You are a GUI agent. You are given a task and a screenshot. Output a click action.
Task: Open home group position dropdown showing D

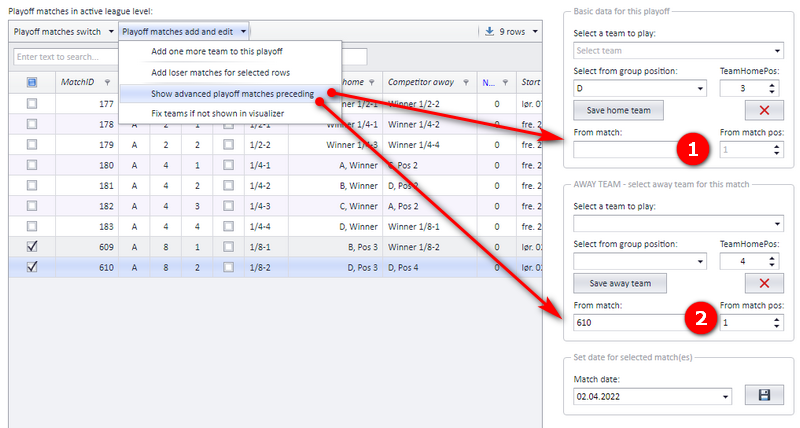pyautogui.click(x=640, y=88)
